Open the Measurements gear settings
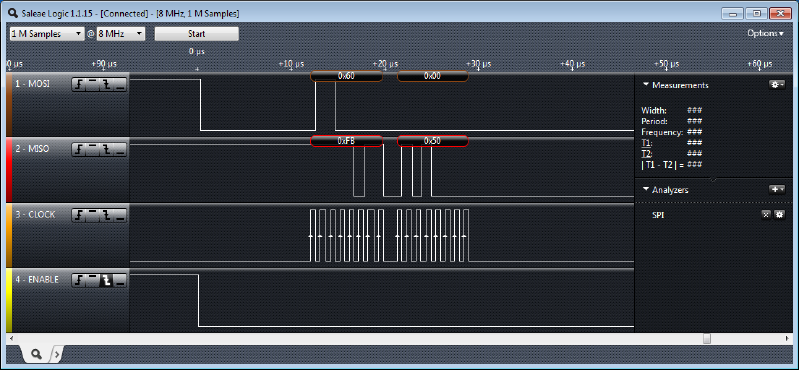This screenshot has width=799, height=370. point(777,85)
